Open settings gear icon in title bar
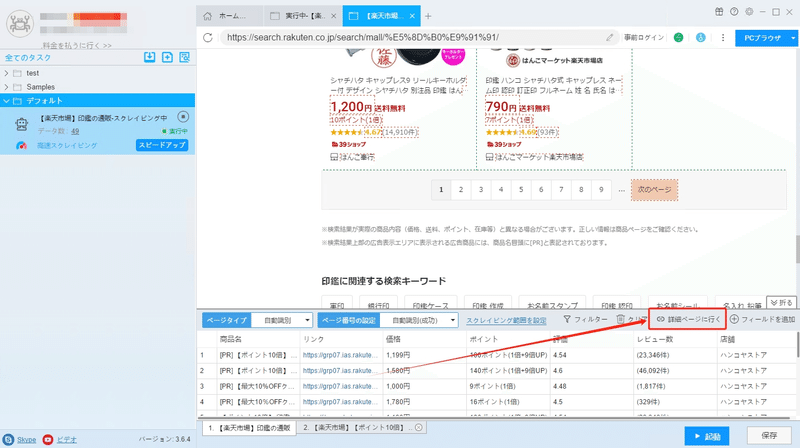Screen dimensions: 800x448 click(749, 12)
